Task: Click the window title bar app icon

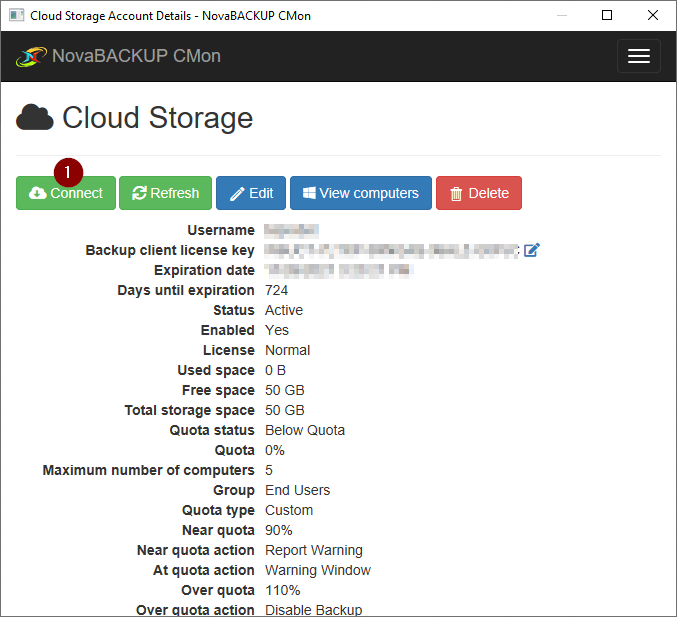Action: (x=16, y=16)
